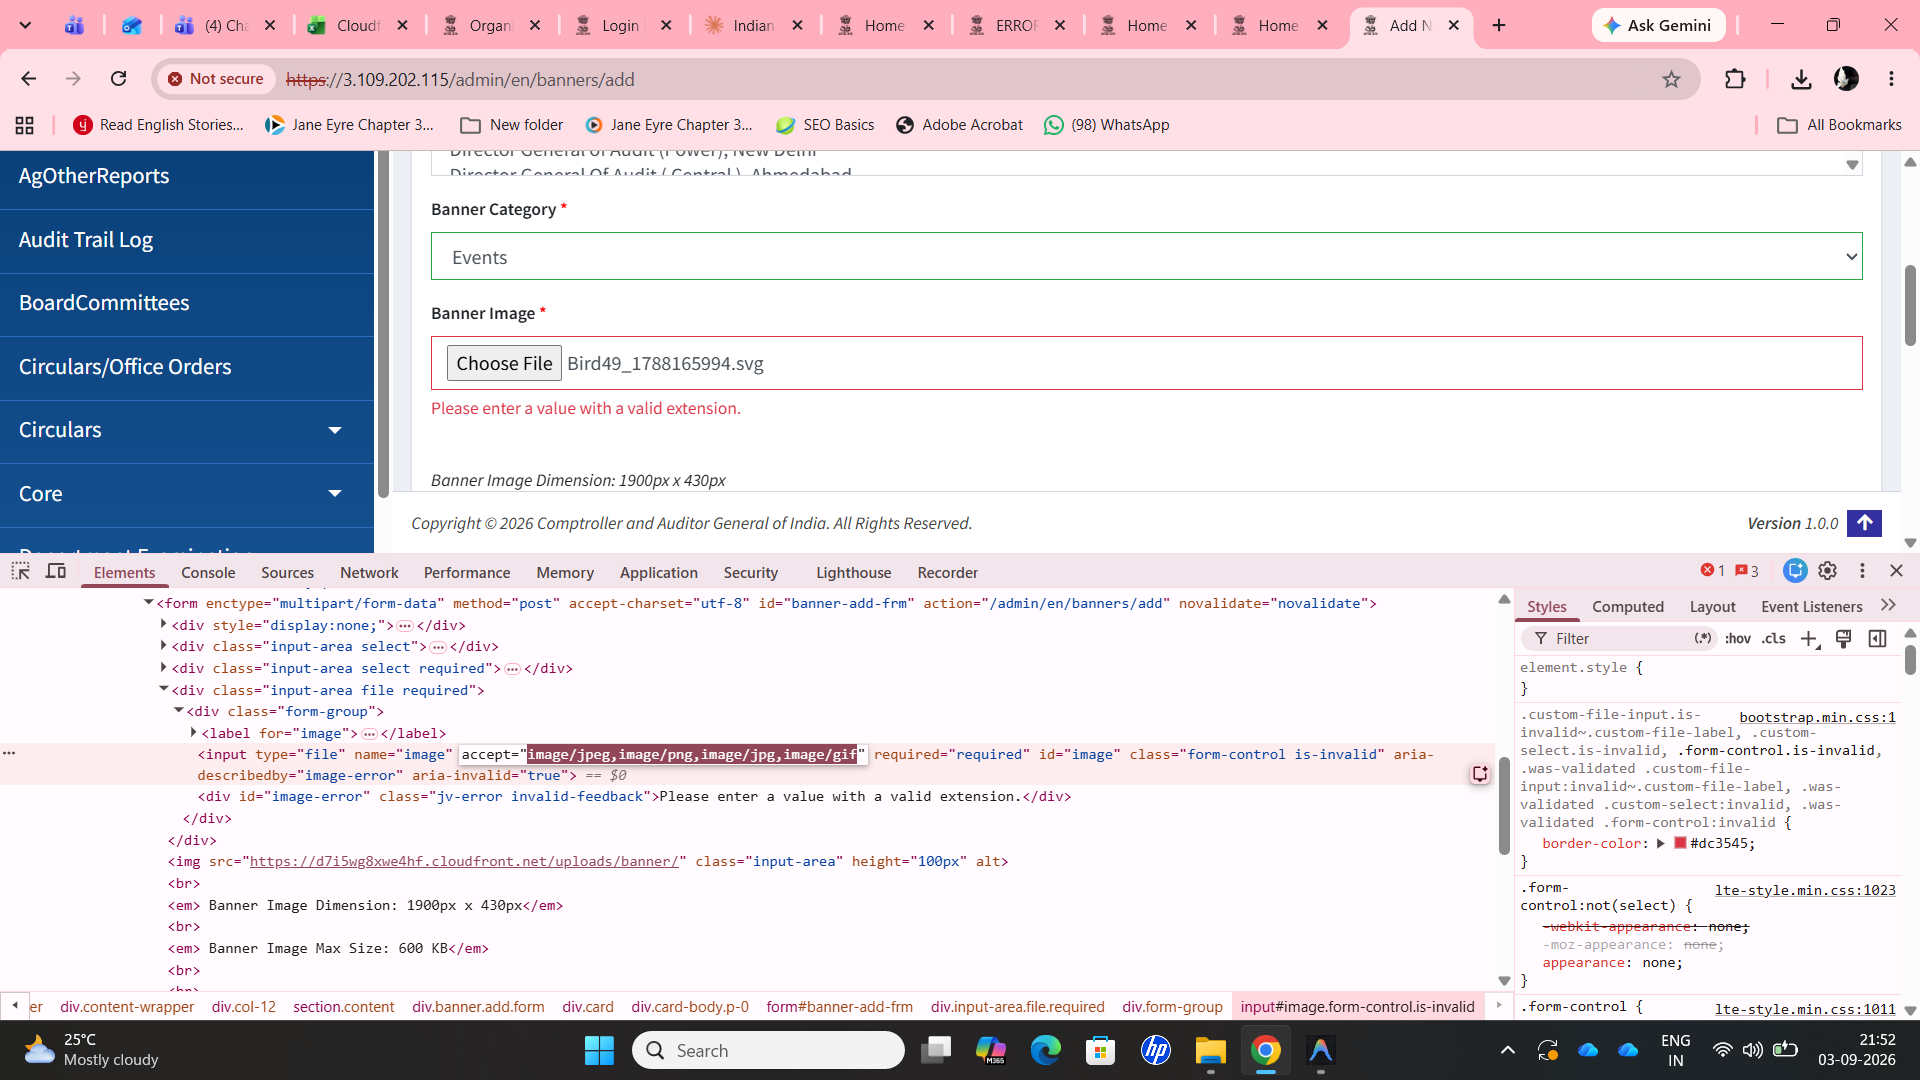Activate the inspect element picker icon
Viewport: 1920px width, 1080px height.
20,571
